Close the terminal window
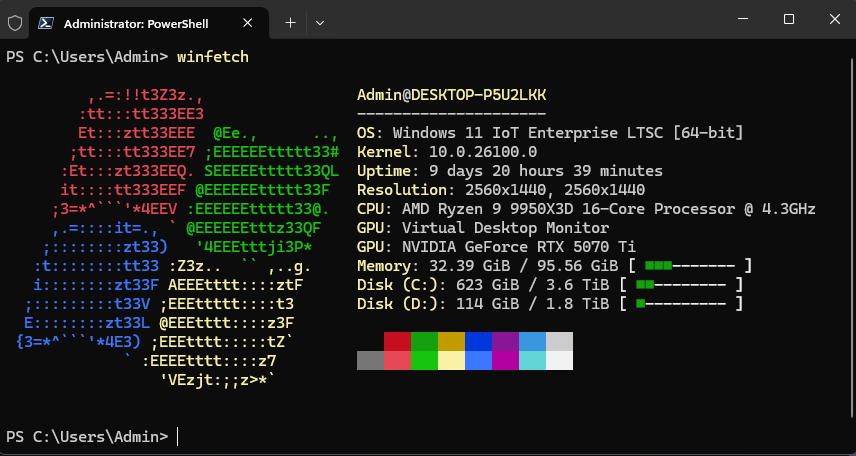 (x=834, y=19)
